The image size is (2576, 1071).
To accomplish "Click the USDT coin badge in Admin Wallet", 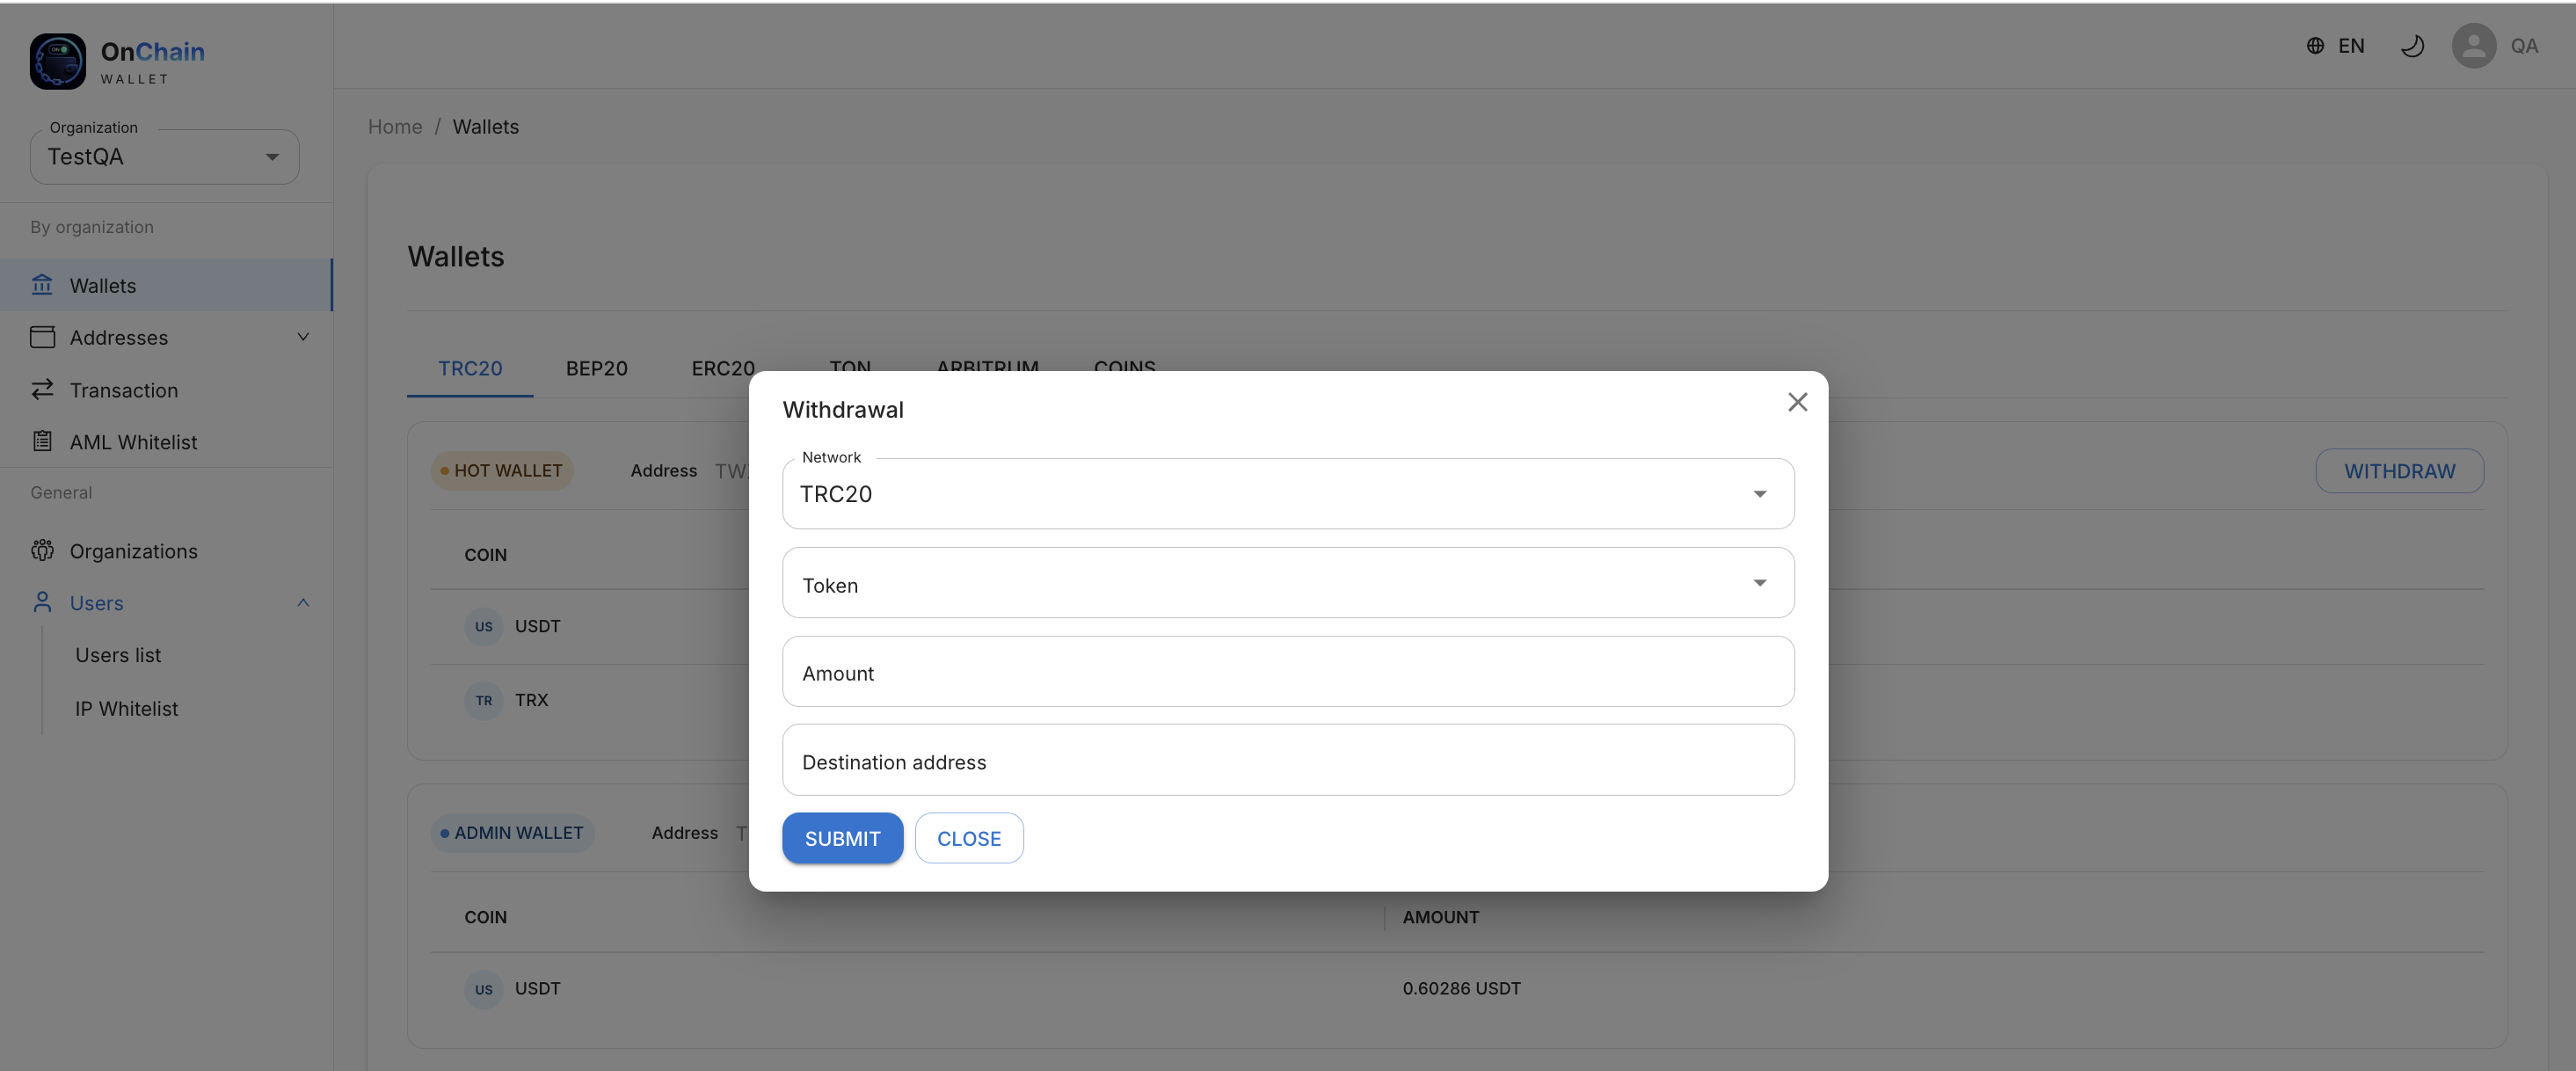I will (x=484, y=989).
